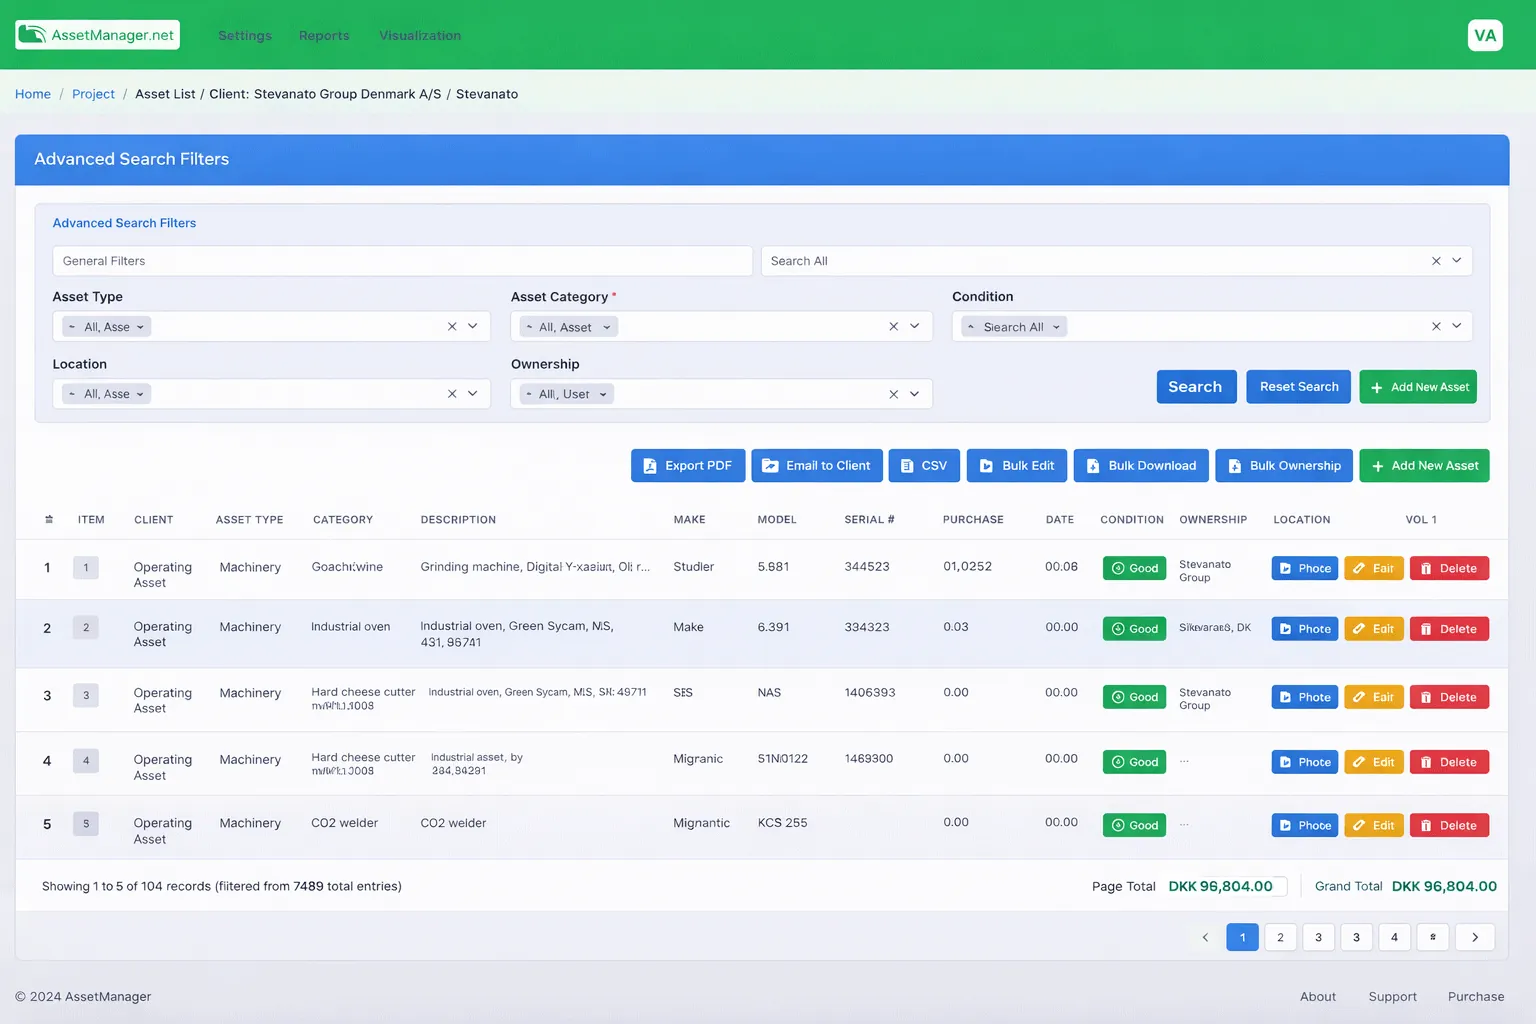Clear the Condition filter selection
Viewport: 1536px width, 1024px height.
point(1436,327)
